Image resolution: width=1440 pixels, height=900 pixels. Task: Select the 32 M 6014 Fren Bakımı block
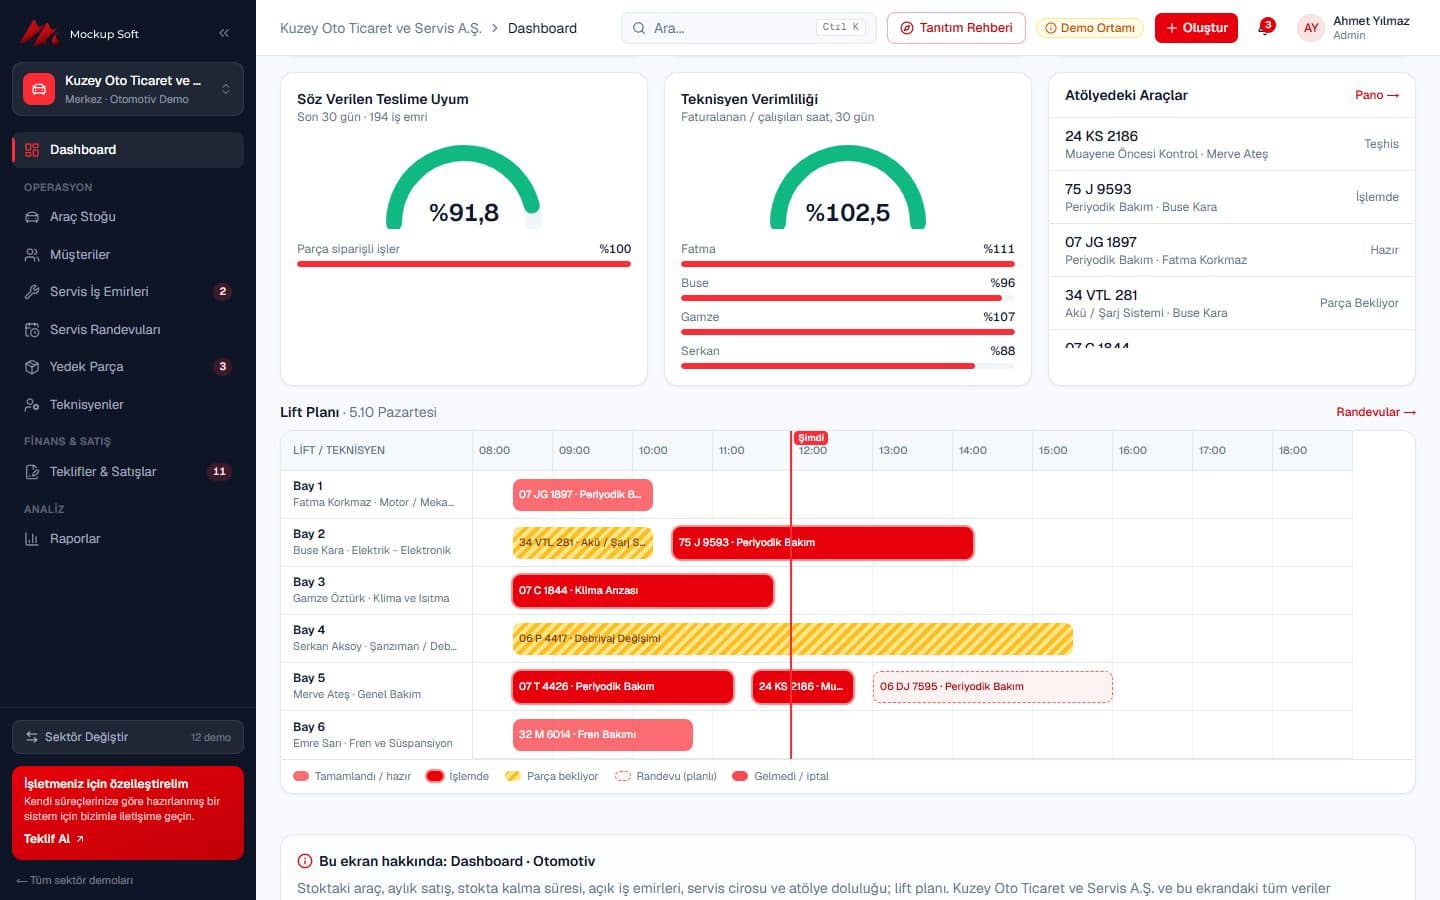coord(603,734)
